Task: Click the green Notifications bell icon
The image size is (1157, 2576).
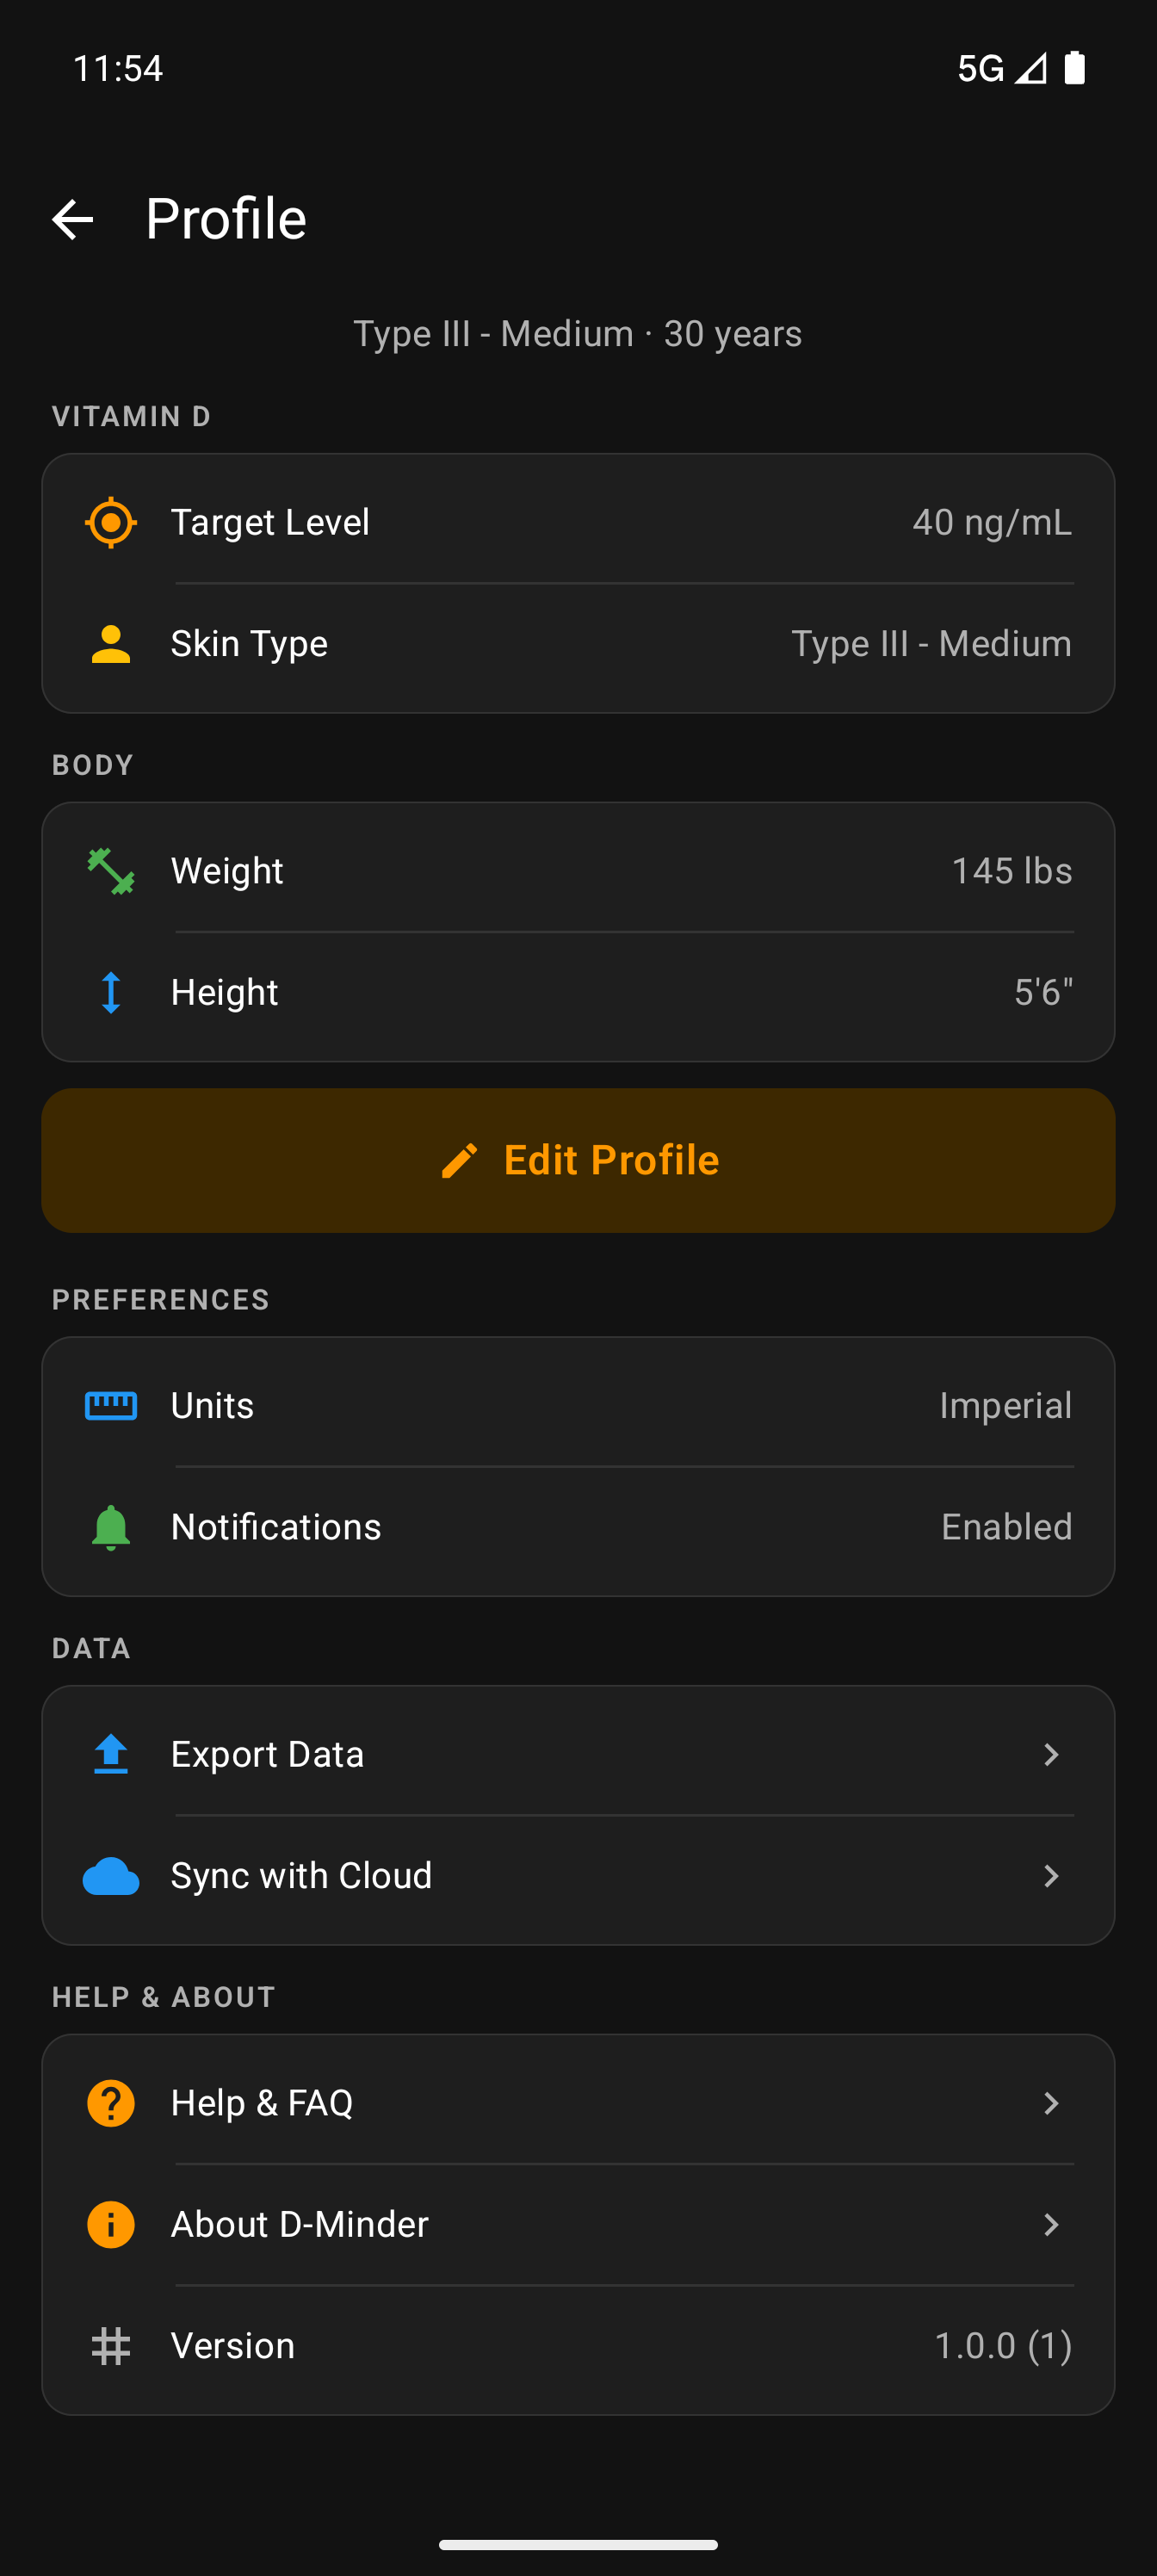Action: coord(111,1527)
